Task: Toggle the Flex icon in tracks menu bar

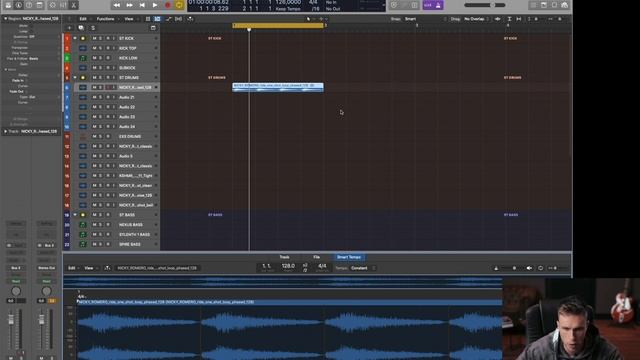Action: click(x=178, y=19)
